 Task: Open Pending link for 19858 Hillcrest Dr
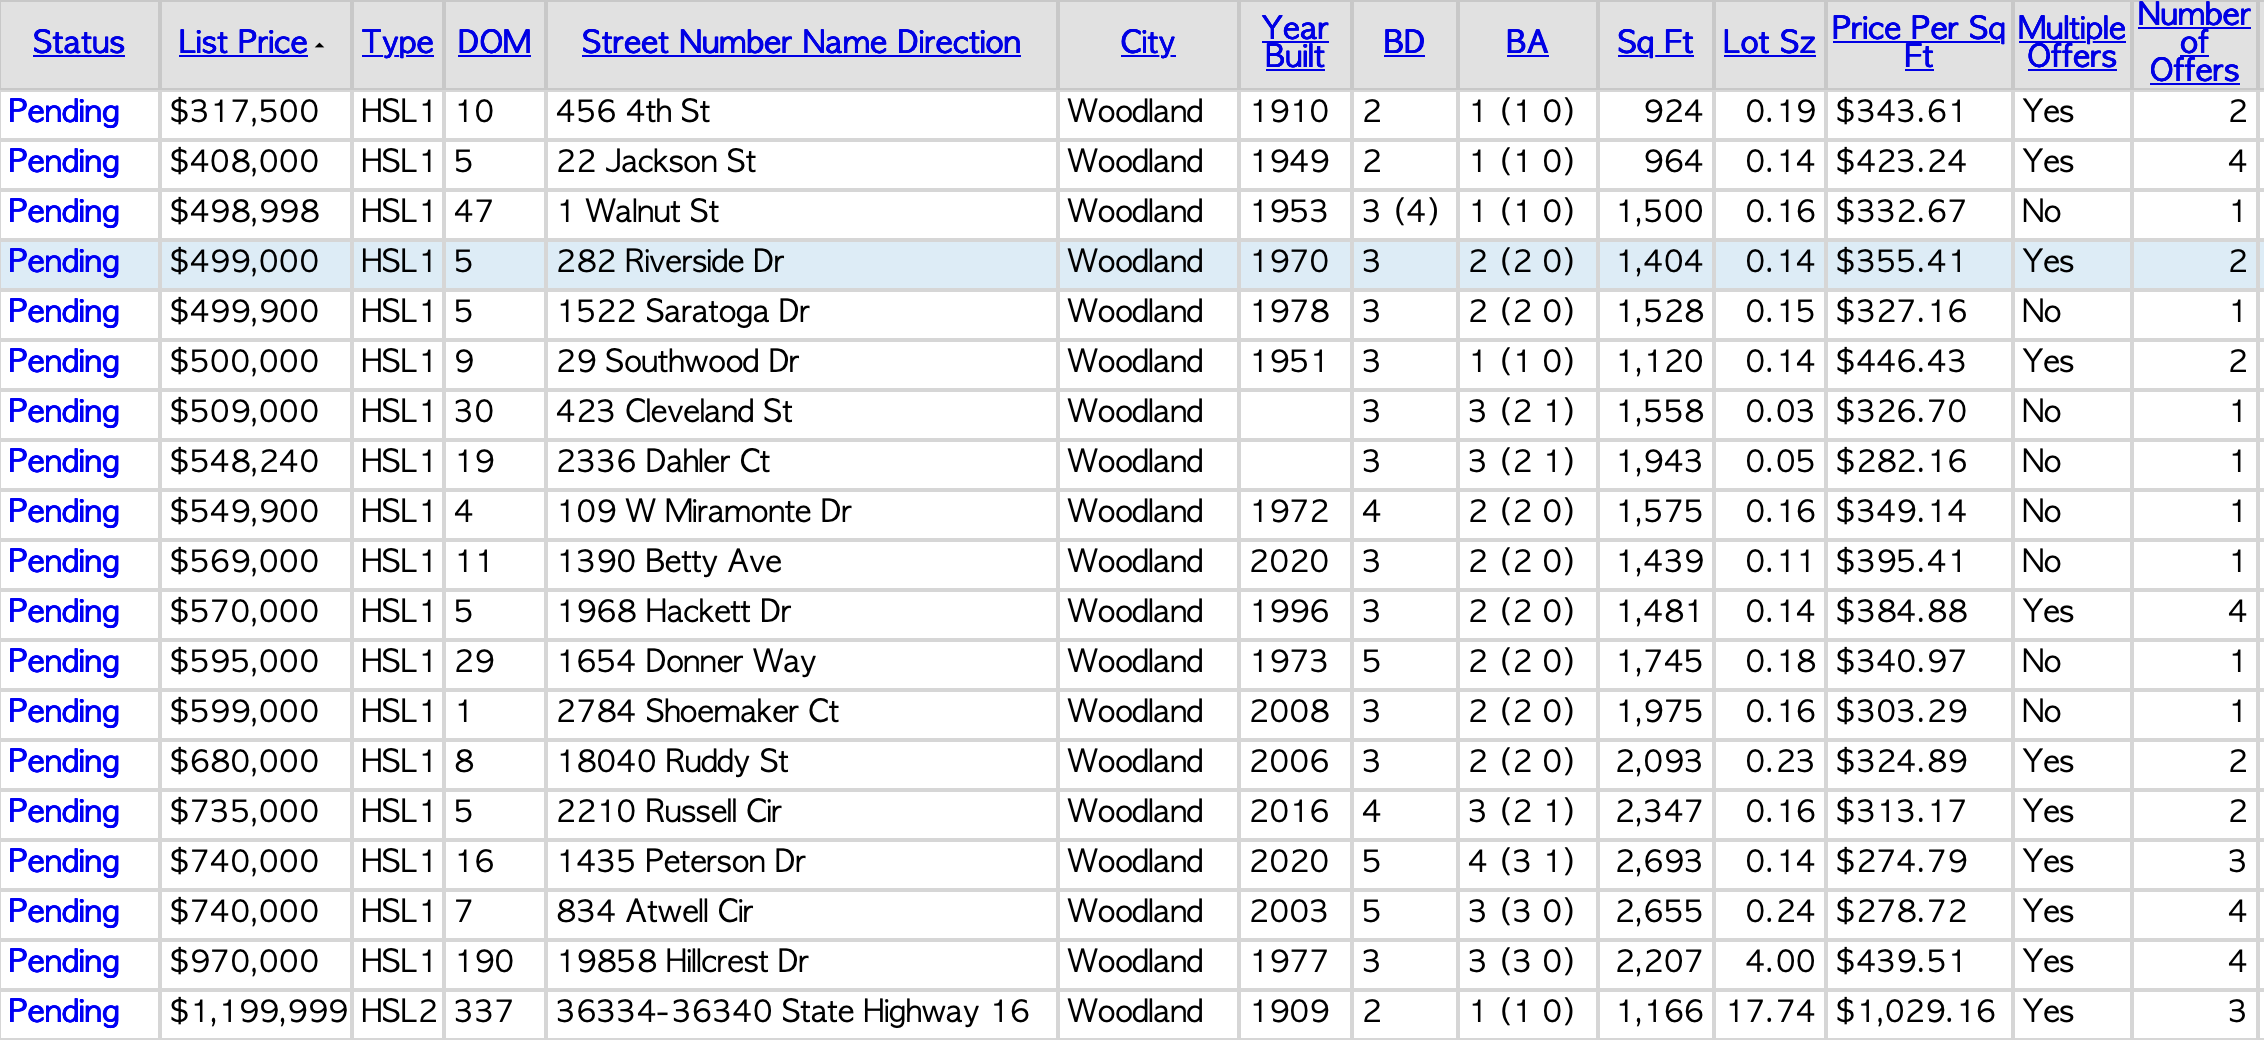[x=64, y=962]
